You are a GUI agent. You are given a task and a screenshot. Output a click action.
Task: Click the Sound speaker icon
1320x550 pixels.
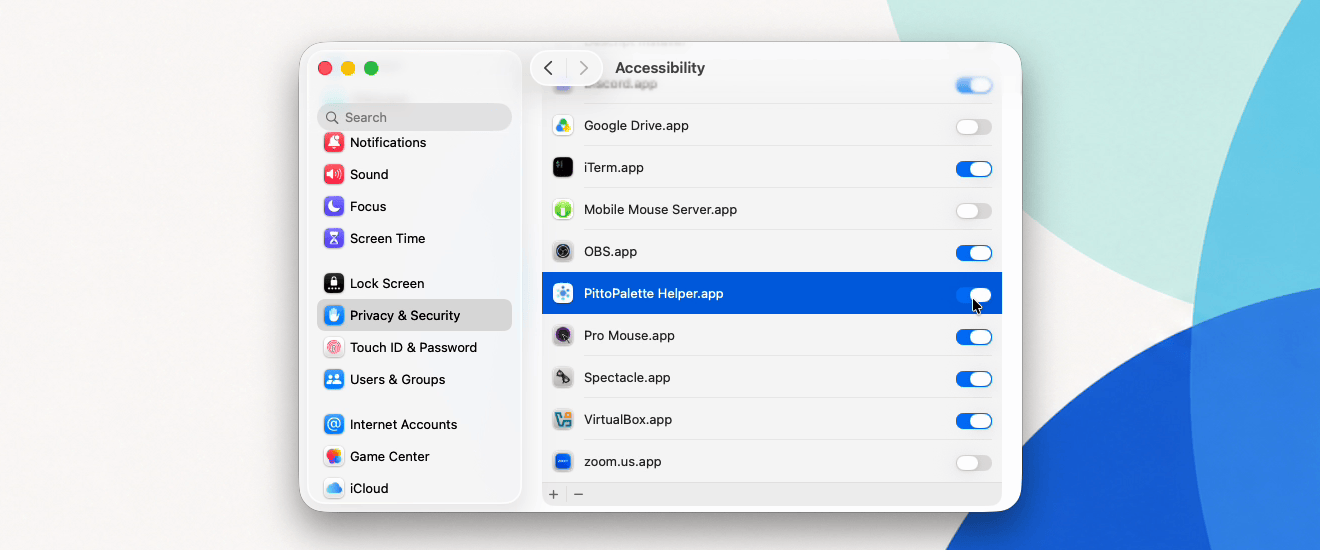(x=334, y=174)
